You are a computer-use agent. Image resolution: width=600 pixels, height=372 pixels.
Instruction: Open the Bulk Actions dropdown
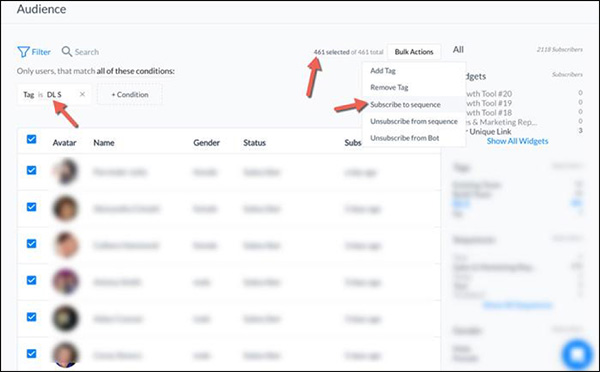pyautogui.click(x=414, y=52)
